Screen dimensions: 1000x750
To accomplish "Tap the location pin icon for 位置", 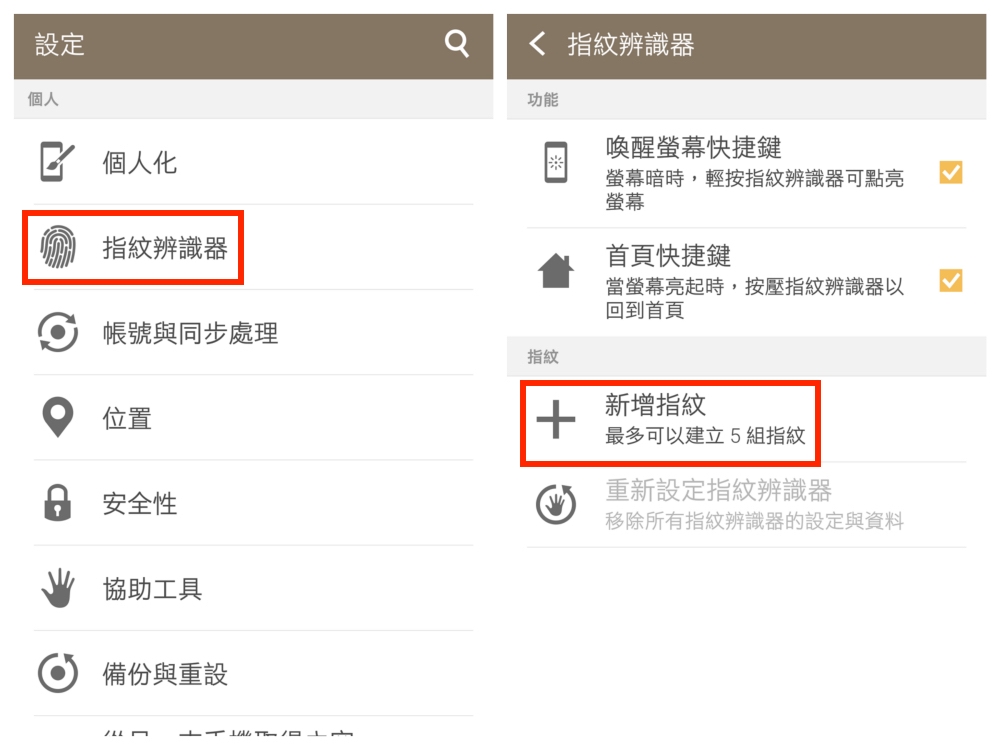I will click(58, 417).
